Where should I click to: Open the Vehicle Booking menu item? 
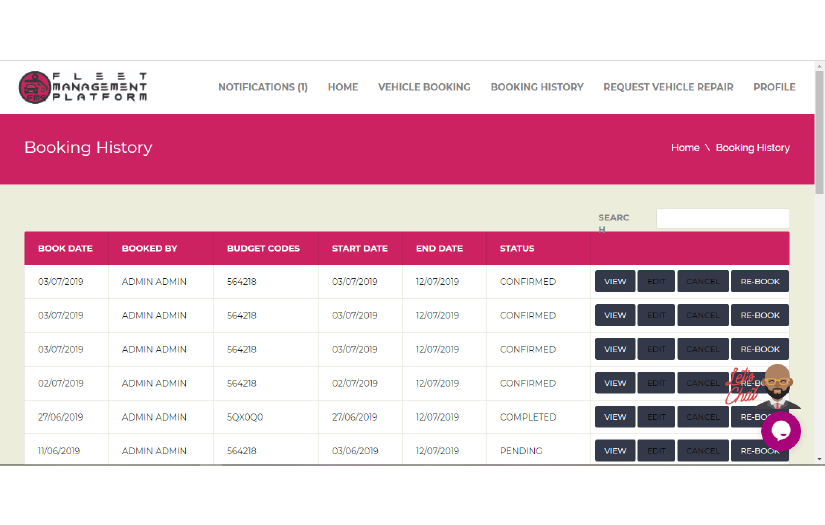(x=424, y=87)
